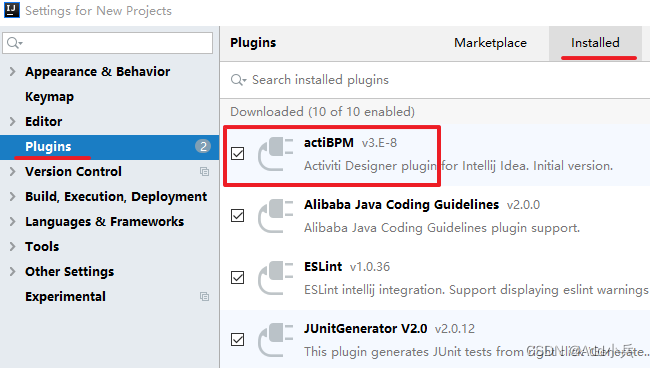Select the Plugins item in sidebar

tap(109, 147)
